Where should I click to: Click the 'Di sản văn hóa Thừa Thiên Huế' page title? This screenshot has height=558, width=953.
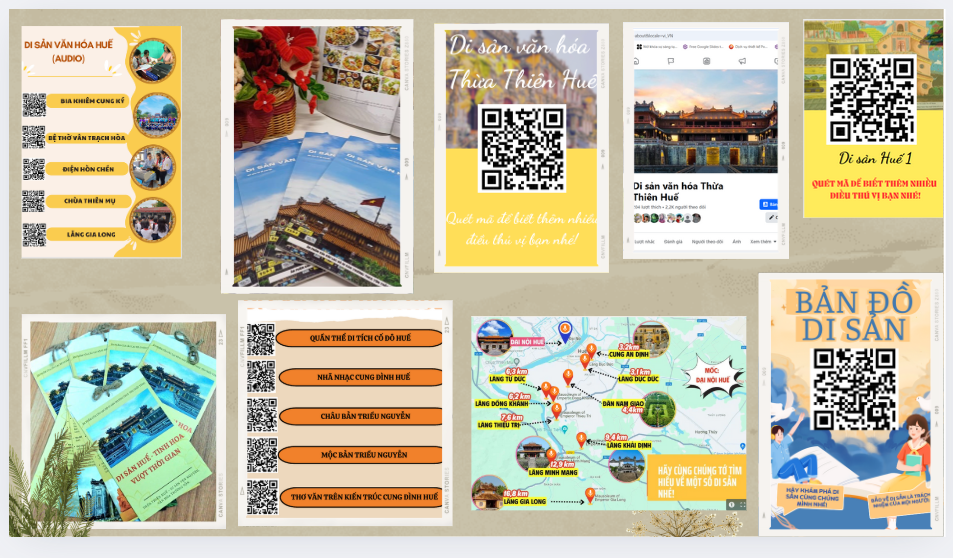[x=678, y=191]
